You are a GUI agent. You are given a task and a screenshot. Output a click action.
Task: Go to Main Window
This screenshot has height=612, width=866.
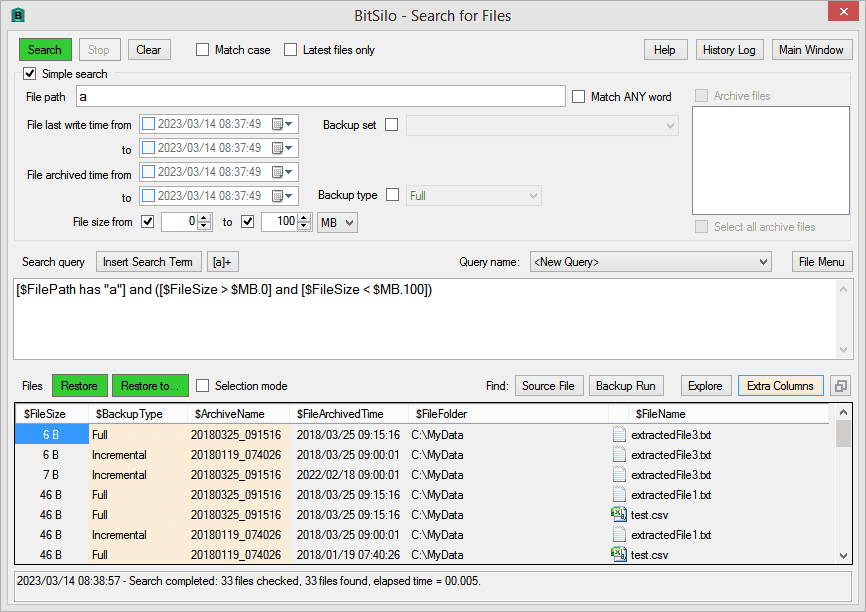tap(811, 50)
